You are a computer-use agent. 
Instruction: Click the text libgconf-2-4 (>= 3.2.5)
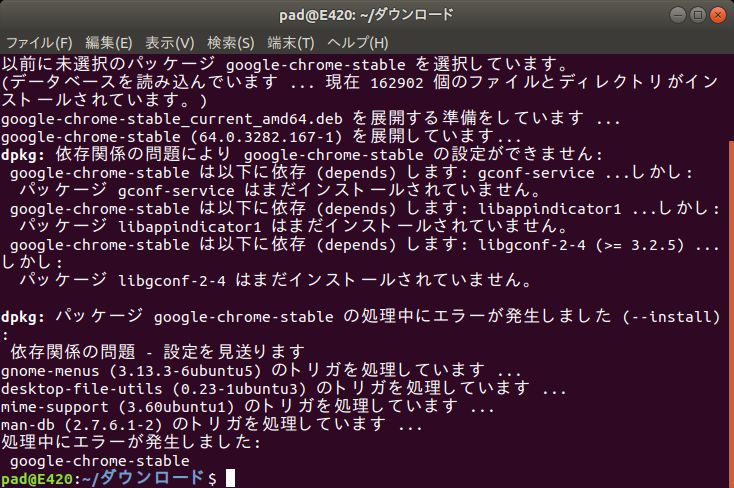581,245
